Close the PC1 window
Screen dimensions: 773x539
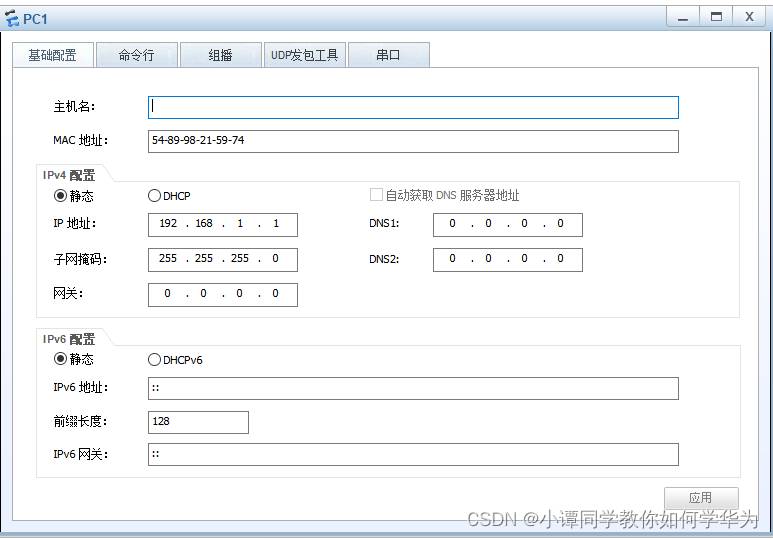click(750, 17)
